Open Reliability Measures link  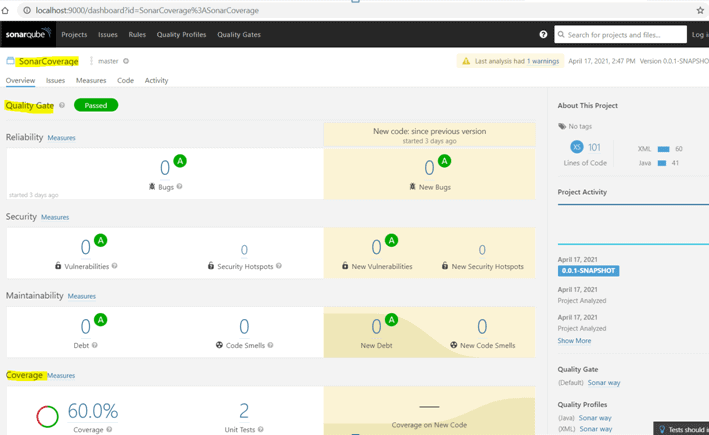(x=61, y=138)
